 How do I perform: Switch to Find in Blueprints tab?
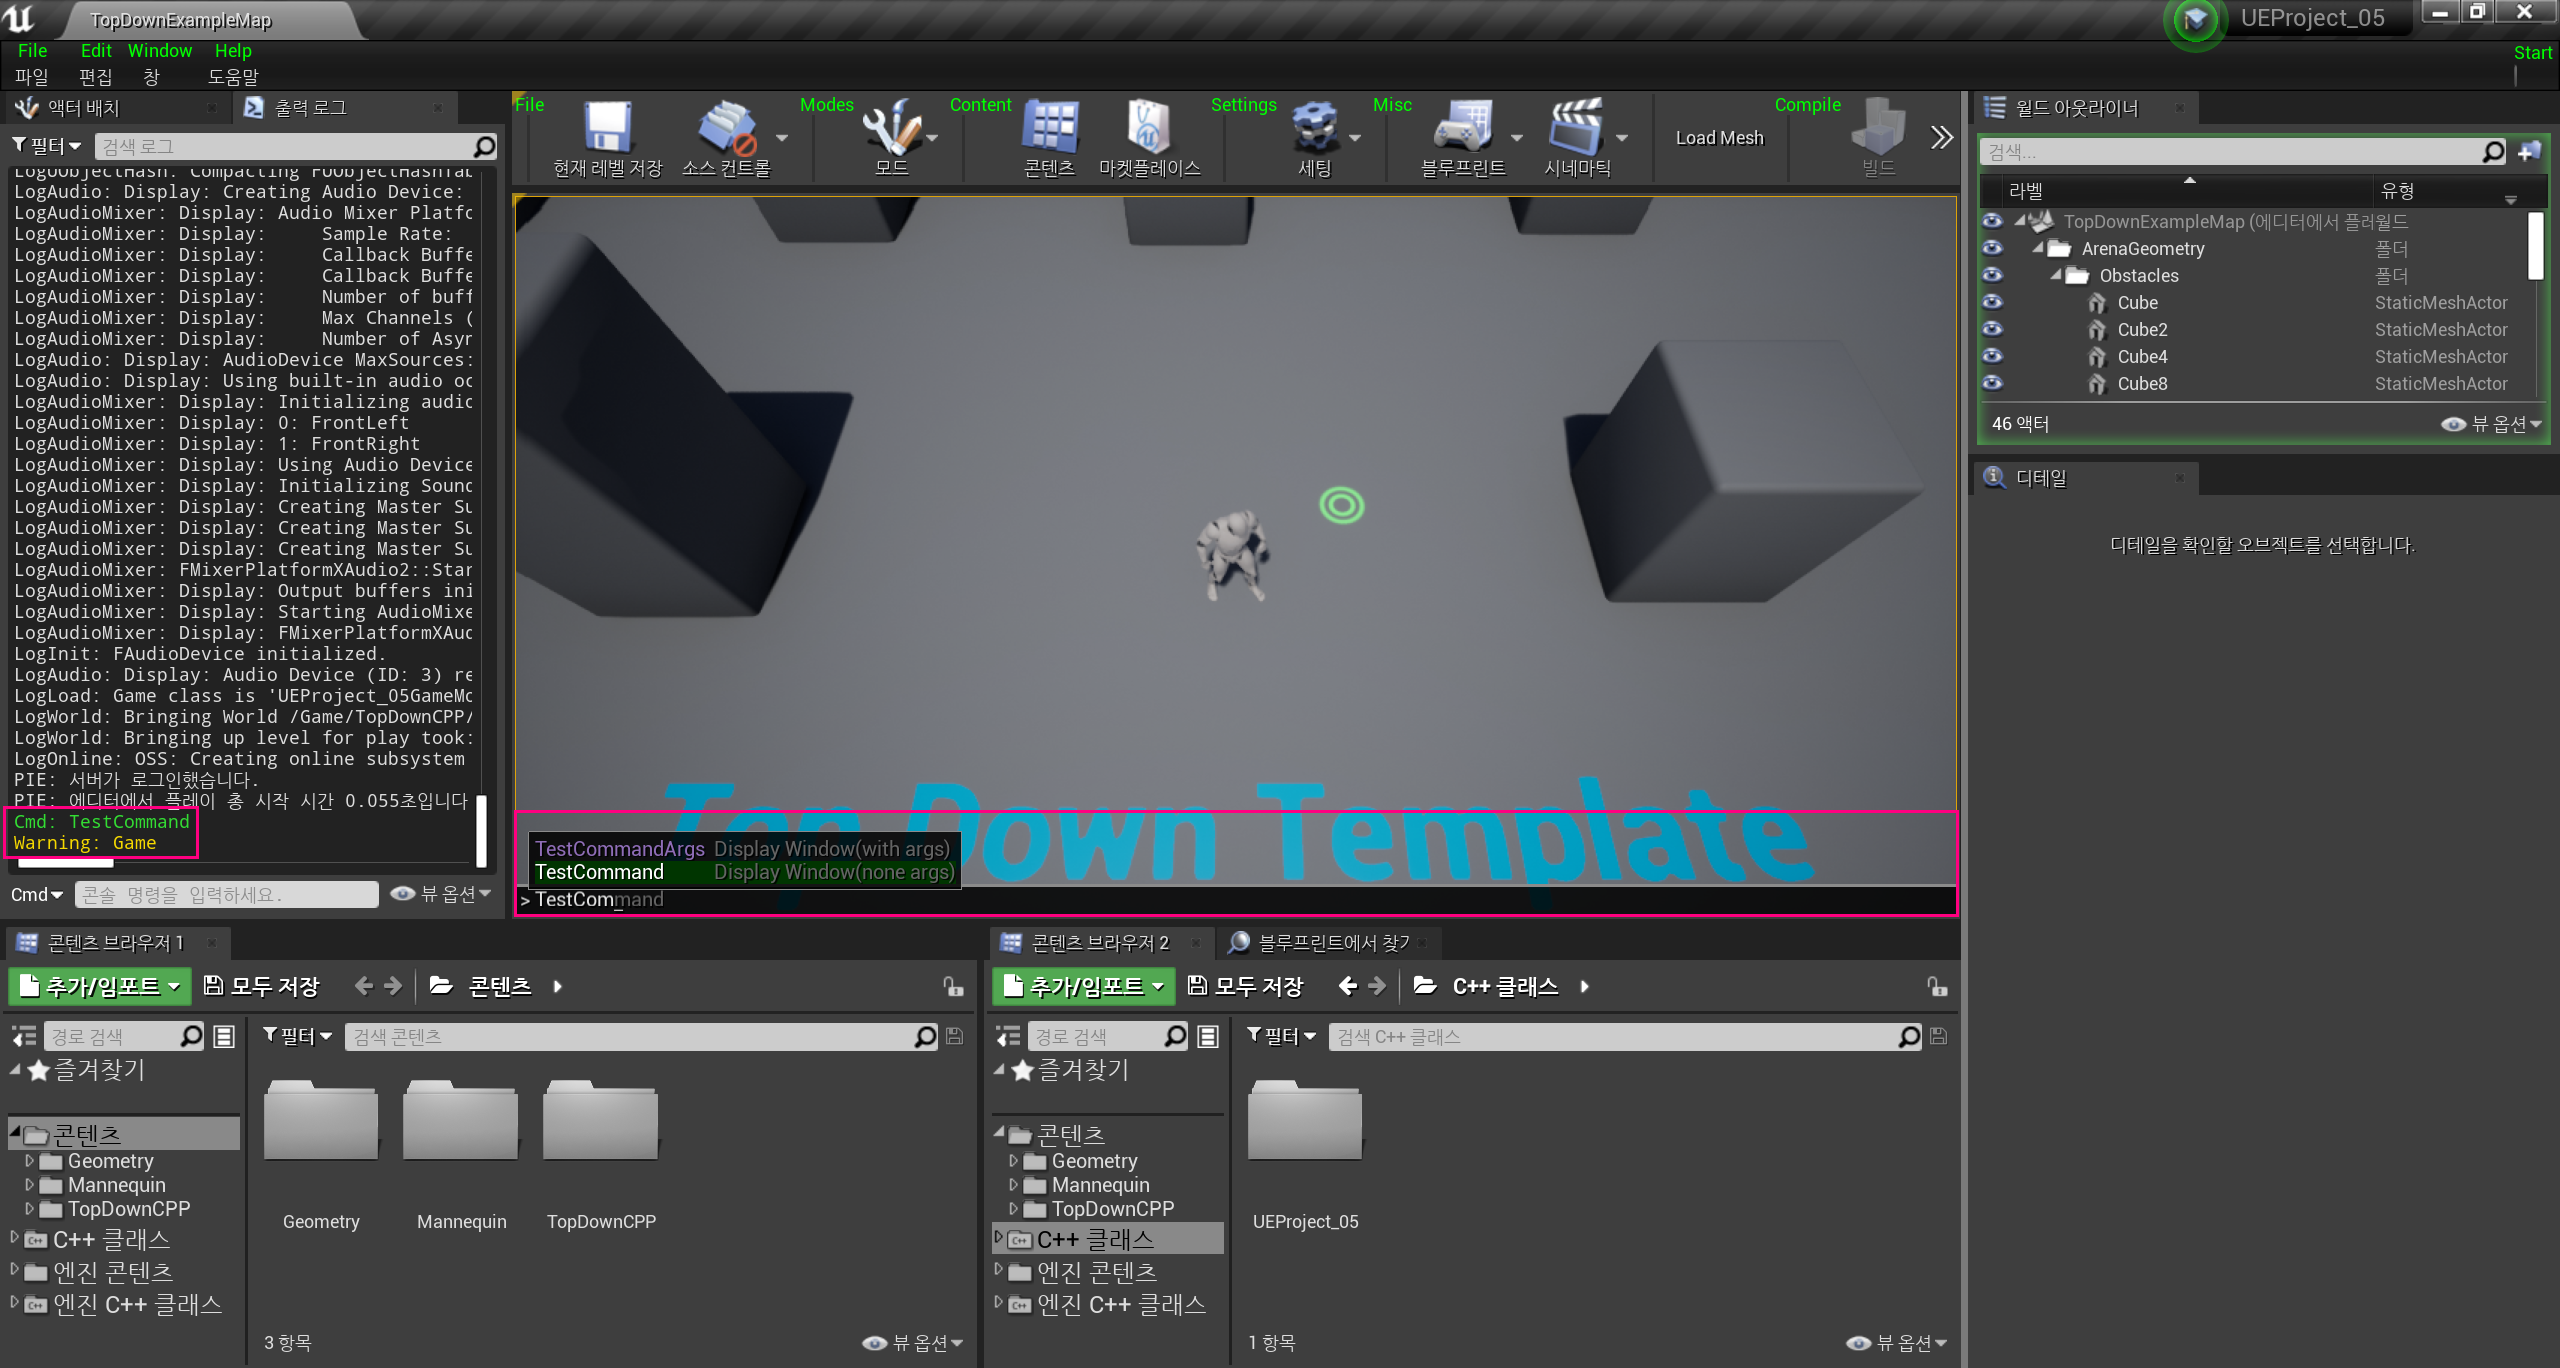pyautogui.click(x=1331, y=943)
